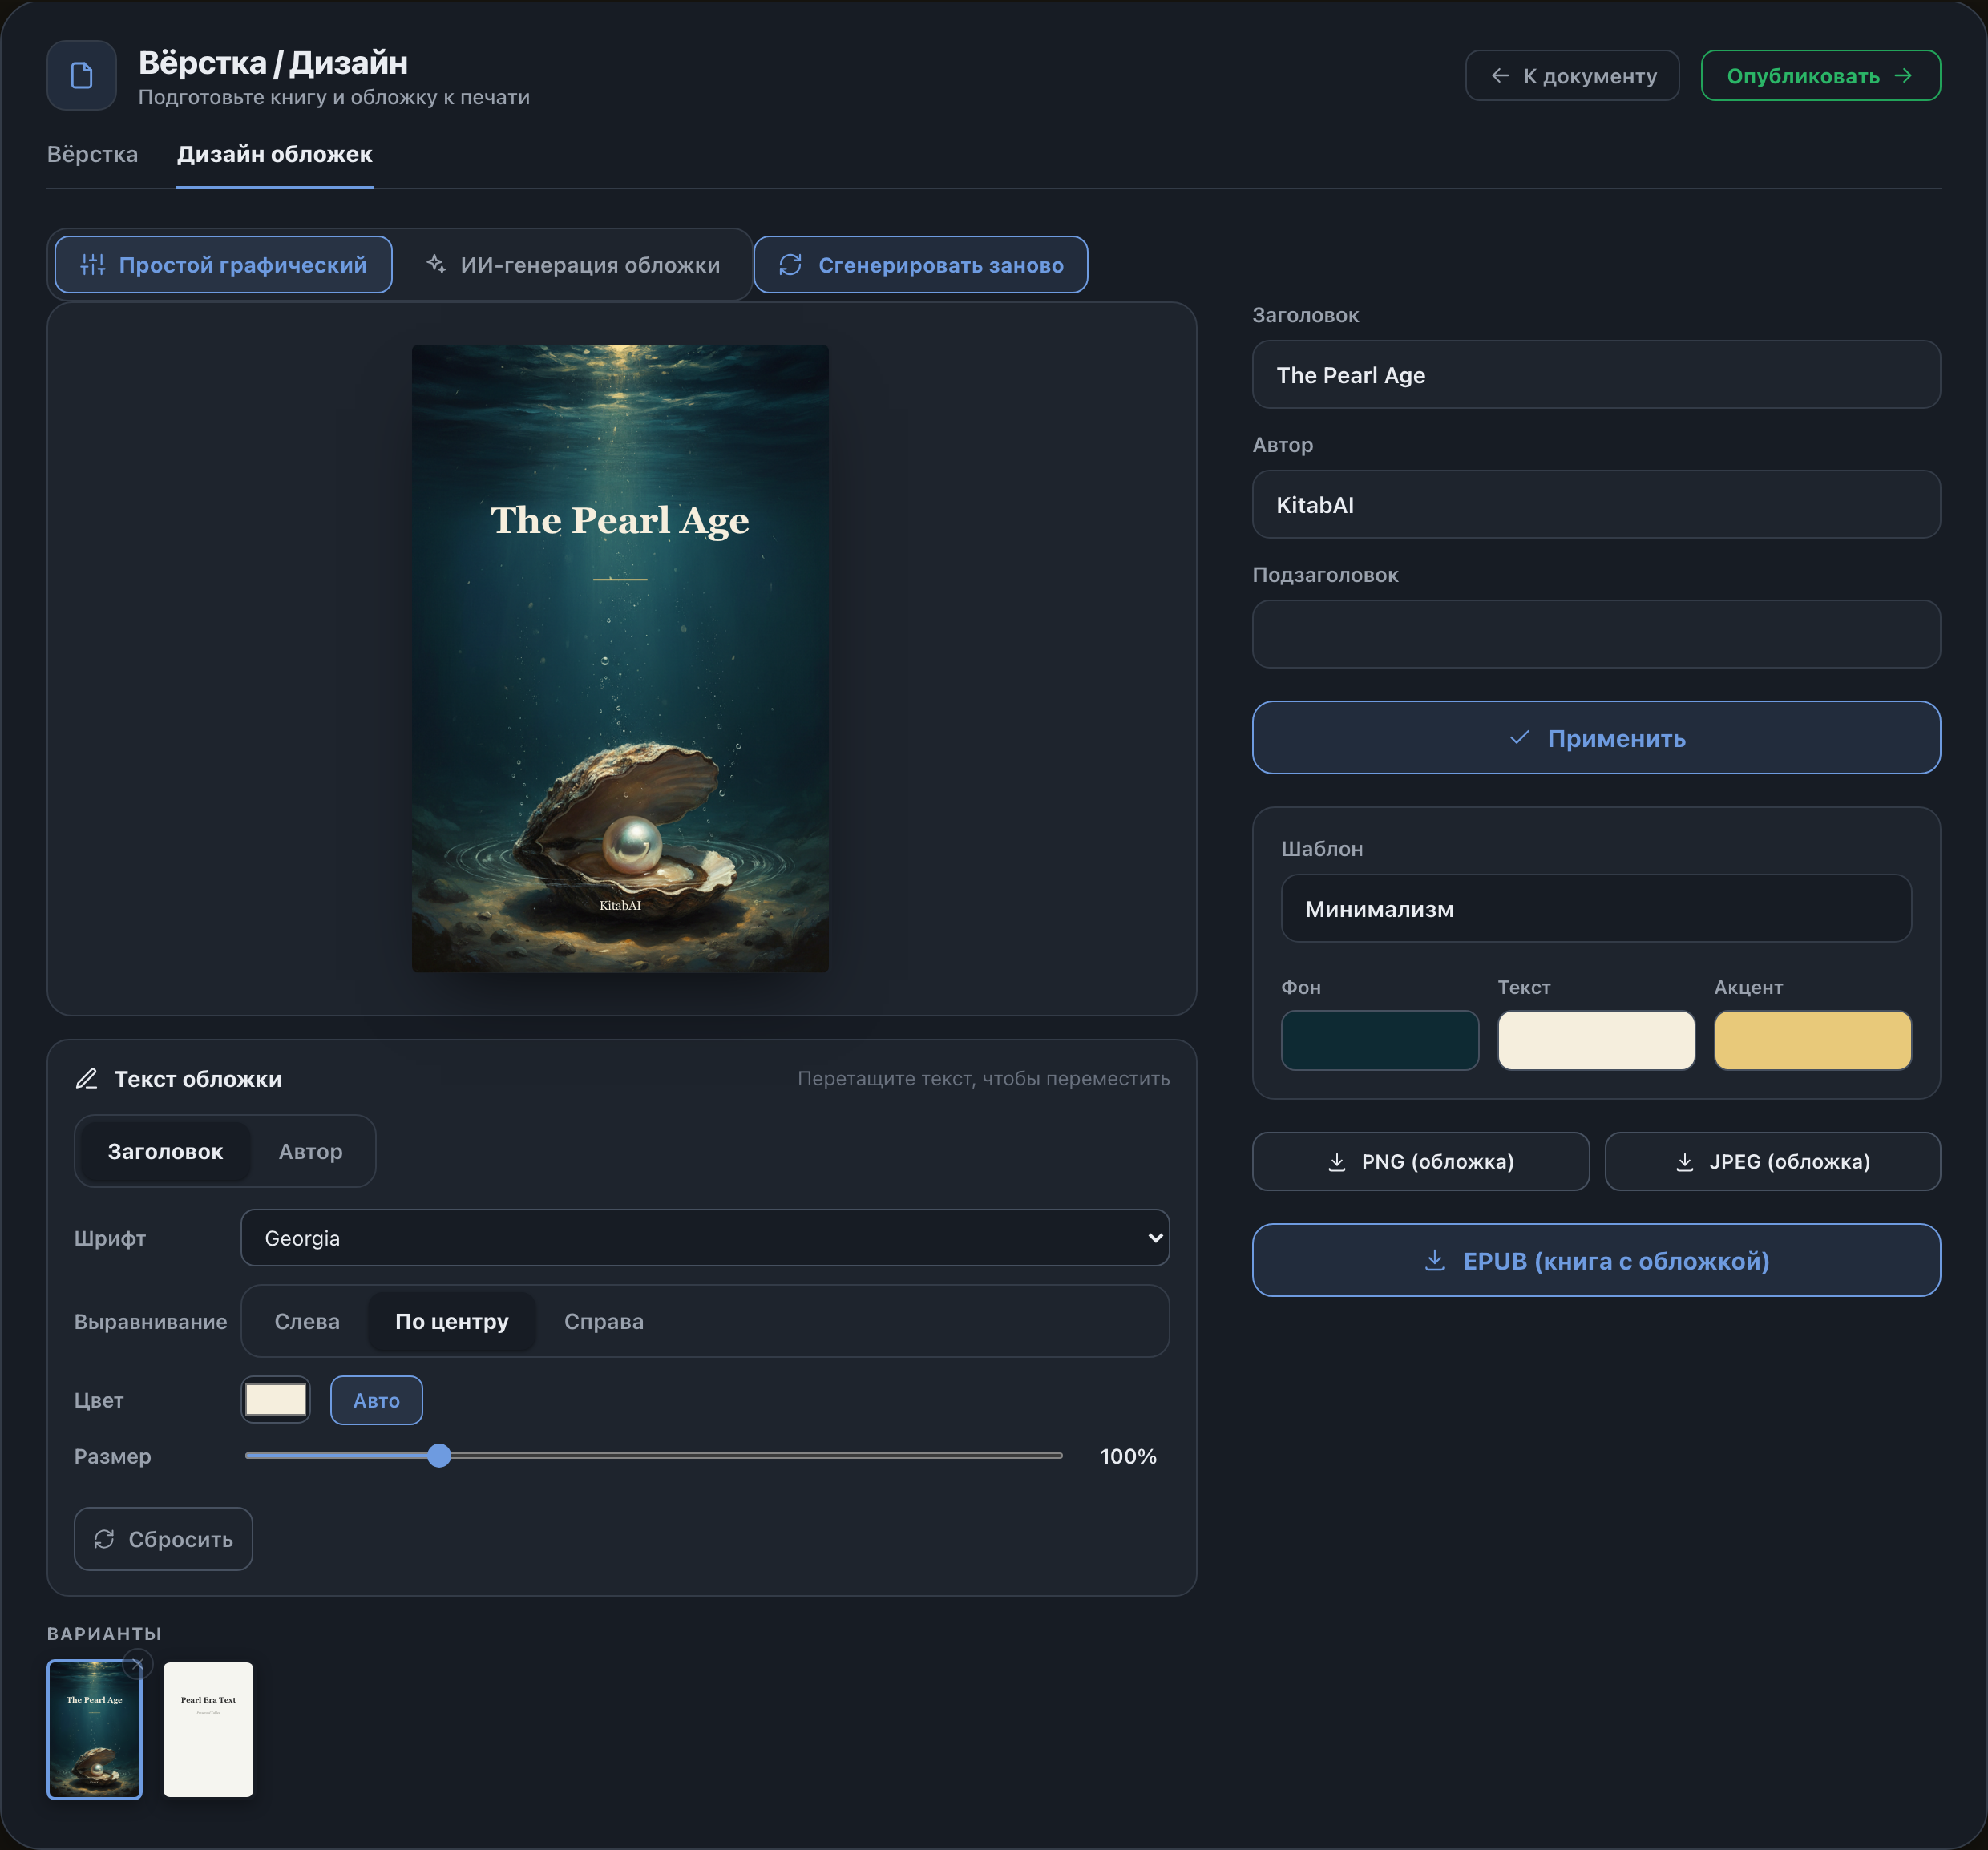Click the refresh icon in Сгенерировать заново
Viewport: 1988px width, 1850px height.
pos(790,265)
